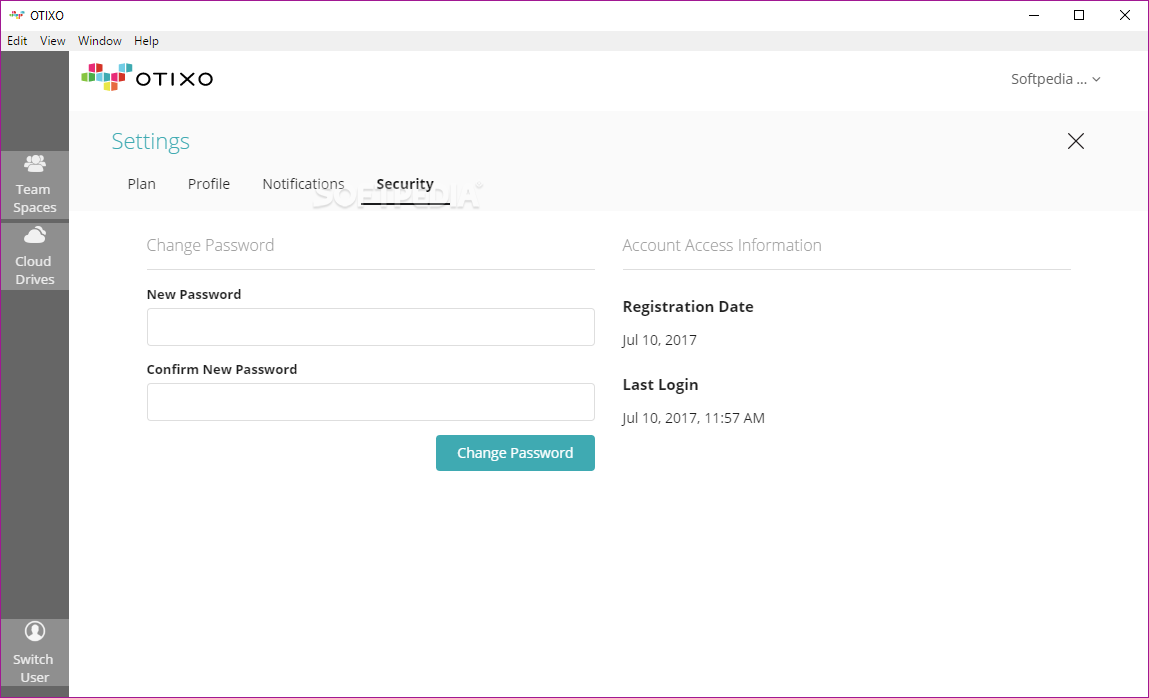Switch to the Plan tab
The height and width of the screenshot is (698, 1149).
tap(141, 184)
